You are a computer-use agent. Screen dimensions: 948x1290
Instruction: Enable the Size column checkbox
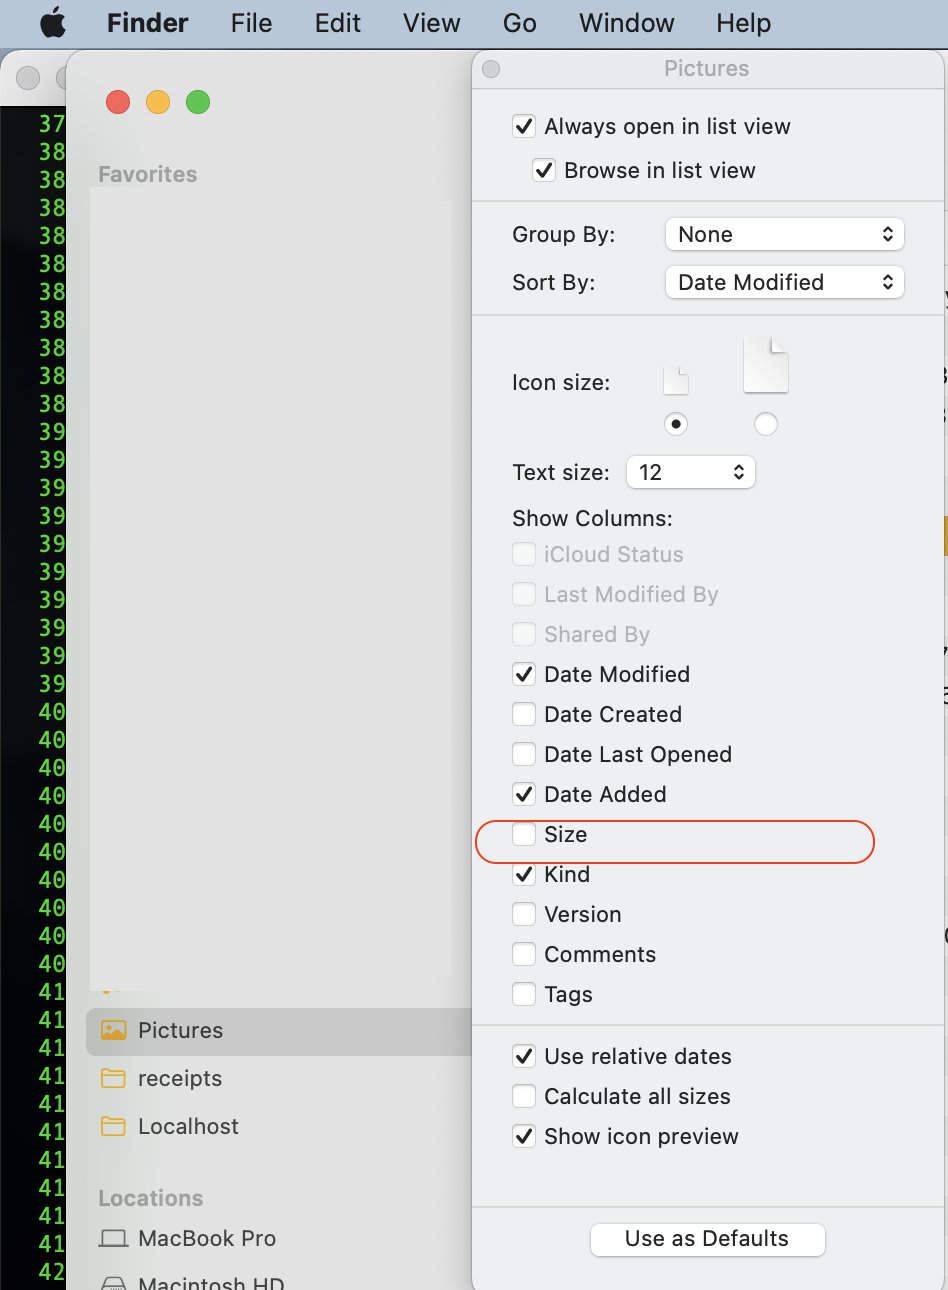(x=524, y=834)
